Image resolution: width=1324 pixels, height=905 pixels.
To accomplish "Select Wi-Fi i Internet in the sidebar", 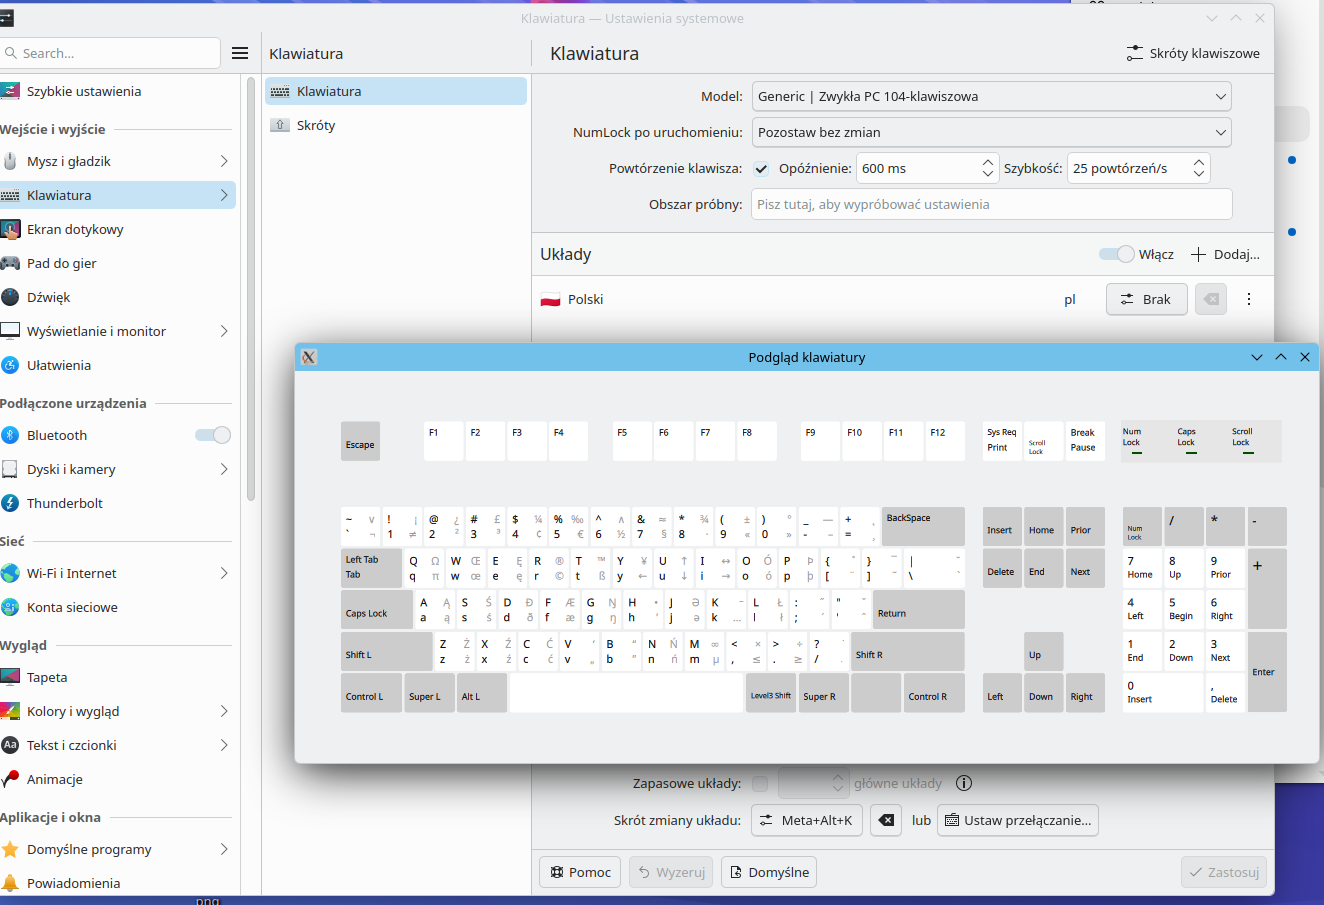I will click(72, 573).
